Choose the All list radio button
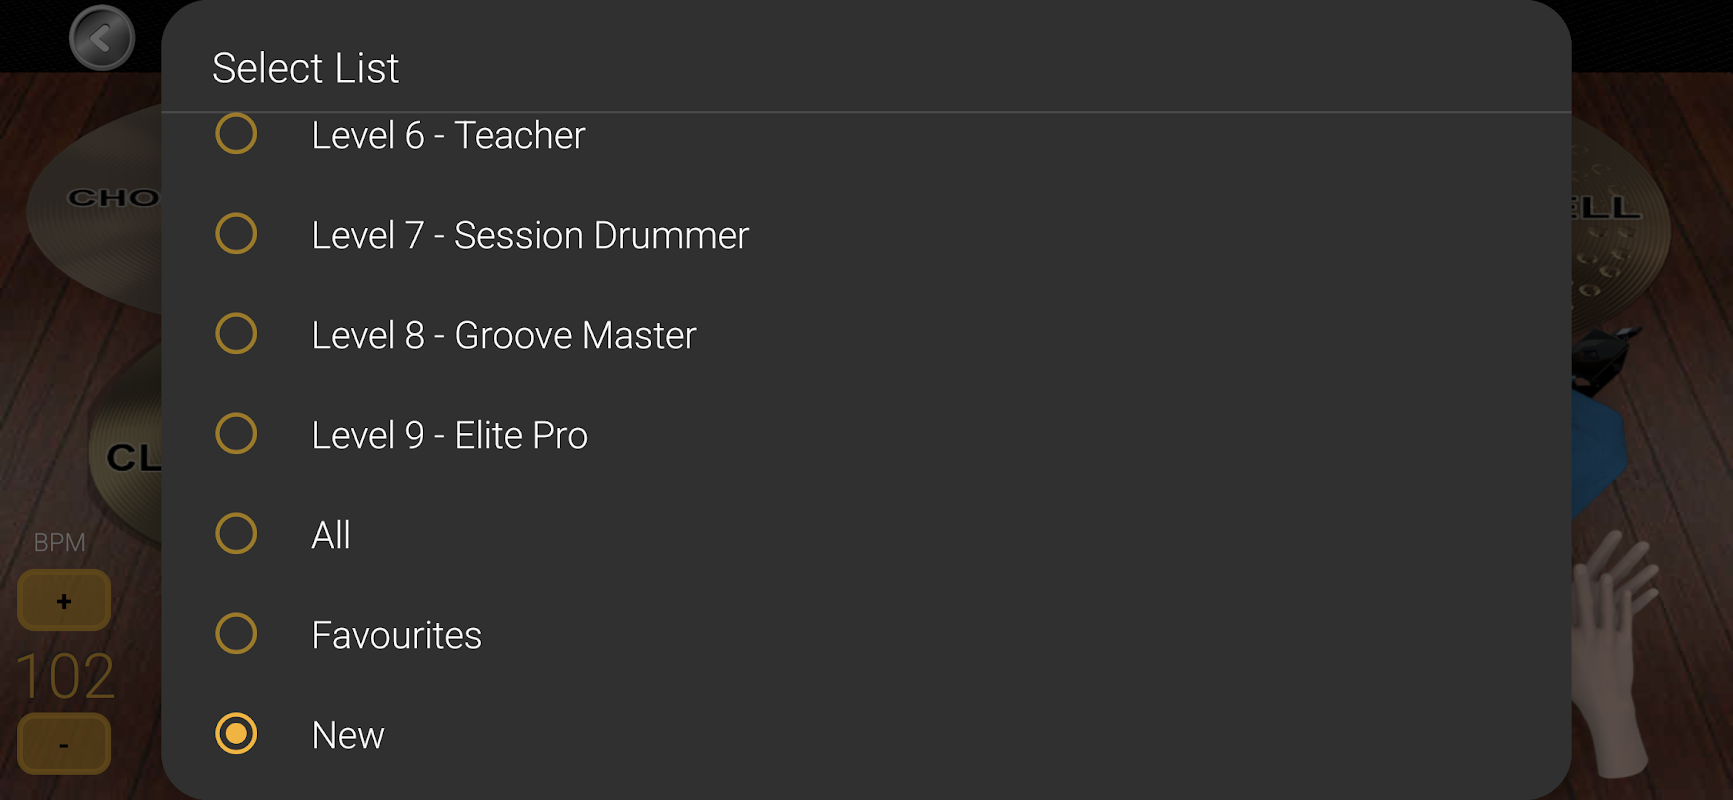The height and width of the screenshot is (800, 1733). [236, 534]
